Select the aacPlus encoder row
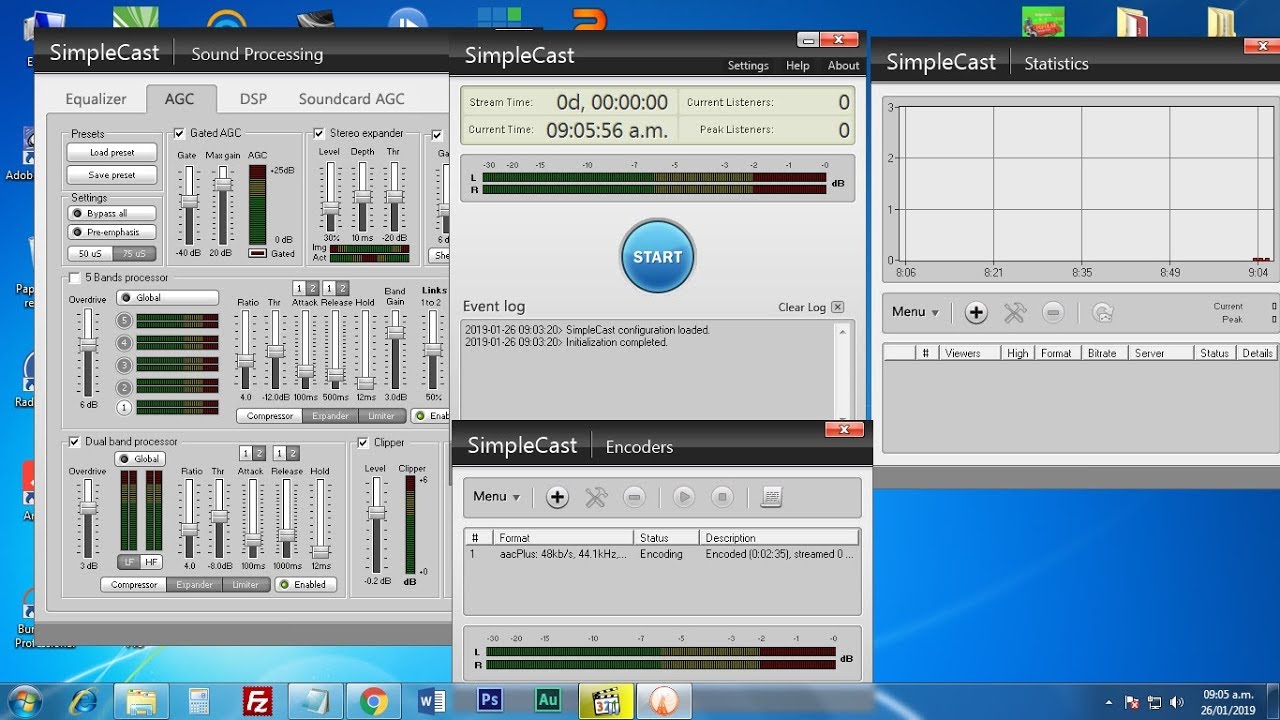This screenshot has width=1280, height=720. pyautogui.click(x=661, y=554)
